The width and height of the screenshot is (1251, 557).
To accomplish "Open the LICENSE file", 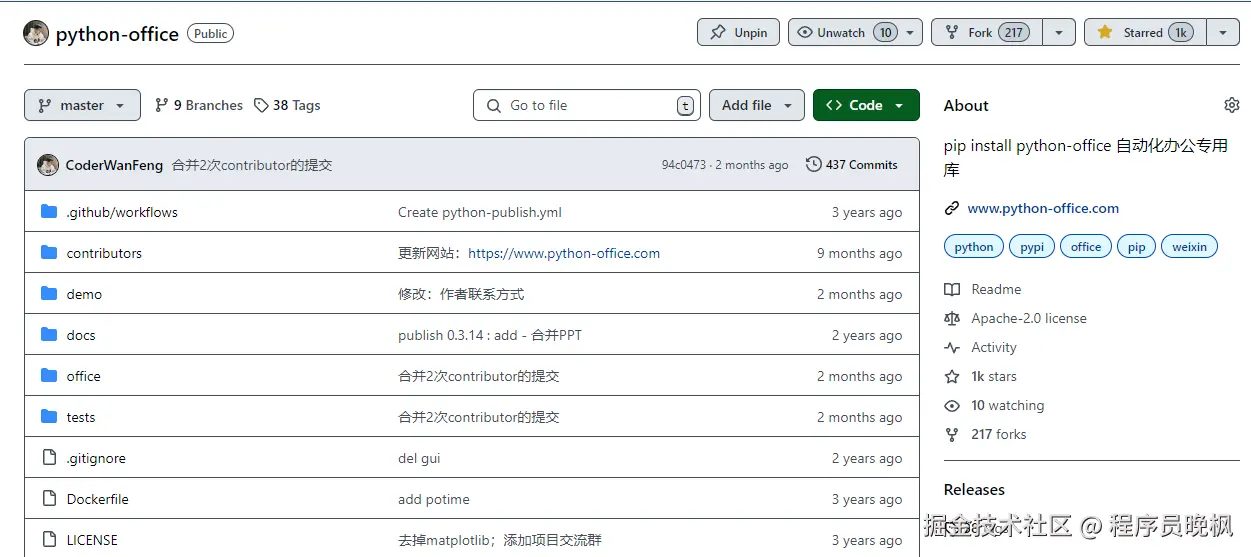I will pos(92,540).
